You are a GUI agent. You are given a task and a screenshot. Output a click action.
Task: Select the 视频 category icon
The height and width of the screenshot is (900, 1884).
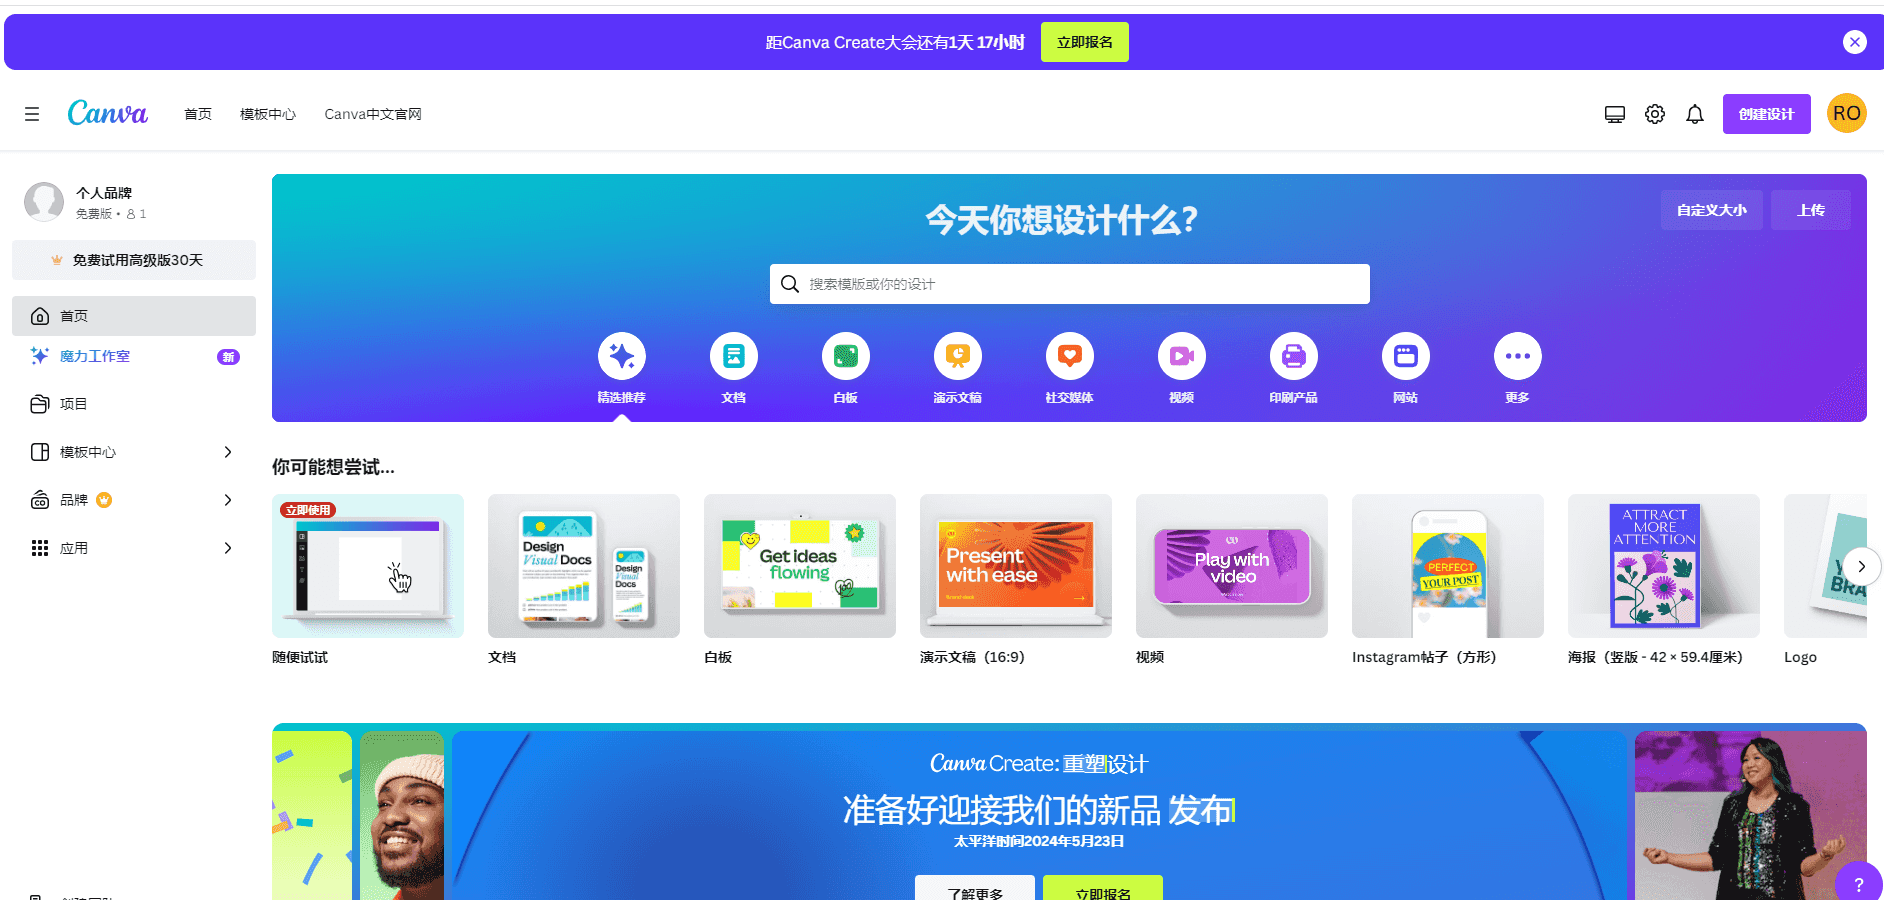(x=1182, y=356)
